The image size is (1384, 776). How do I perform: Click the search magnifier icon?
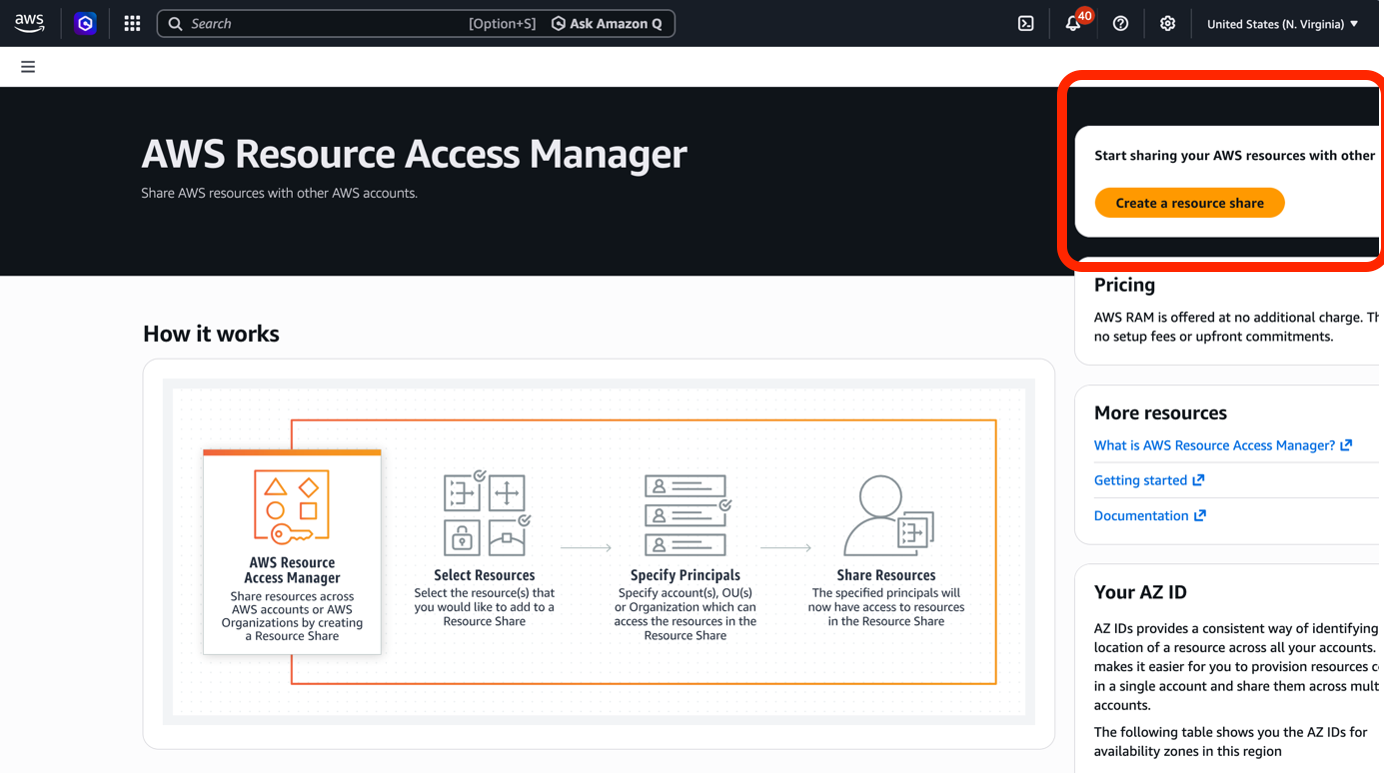pos(175,23)
